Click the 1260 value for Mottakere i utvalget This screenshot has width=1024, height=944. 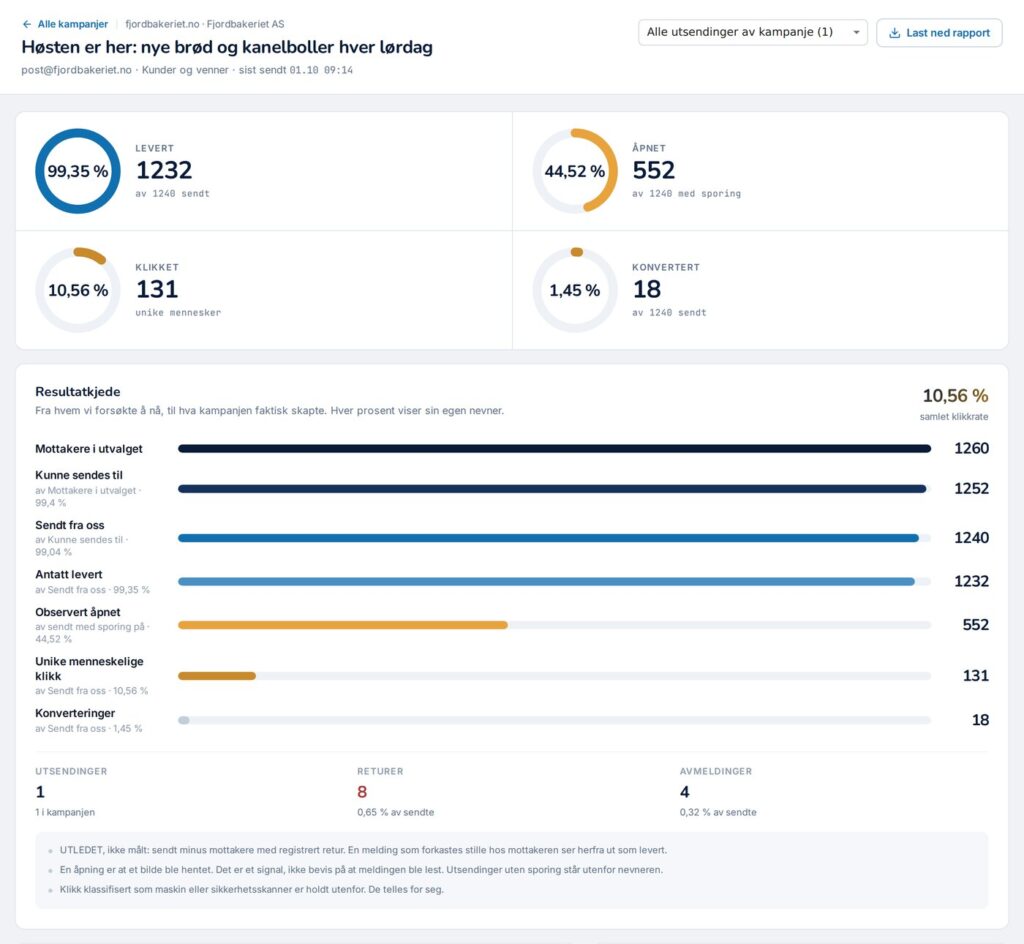pyautogui.click(x=971, y=448)
